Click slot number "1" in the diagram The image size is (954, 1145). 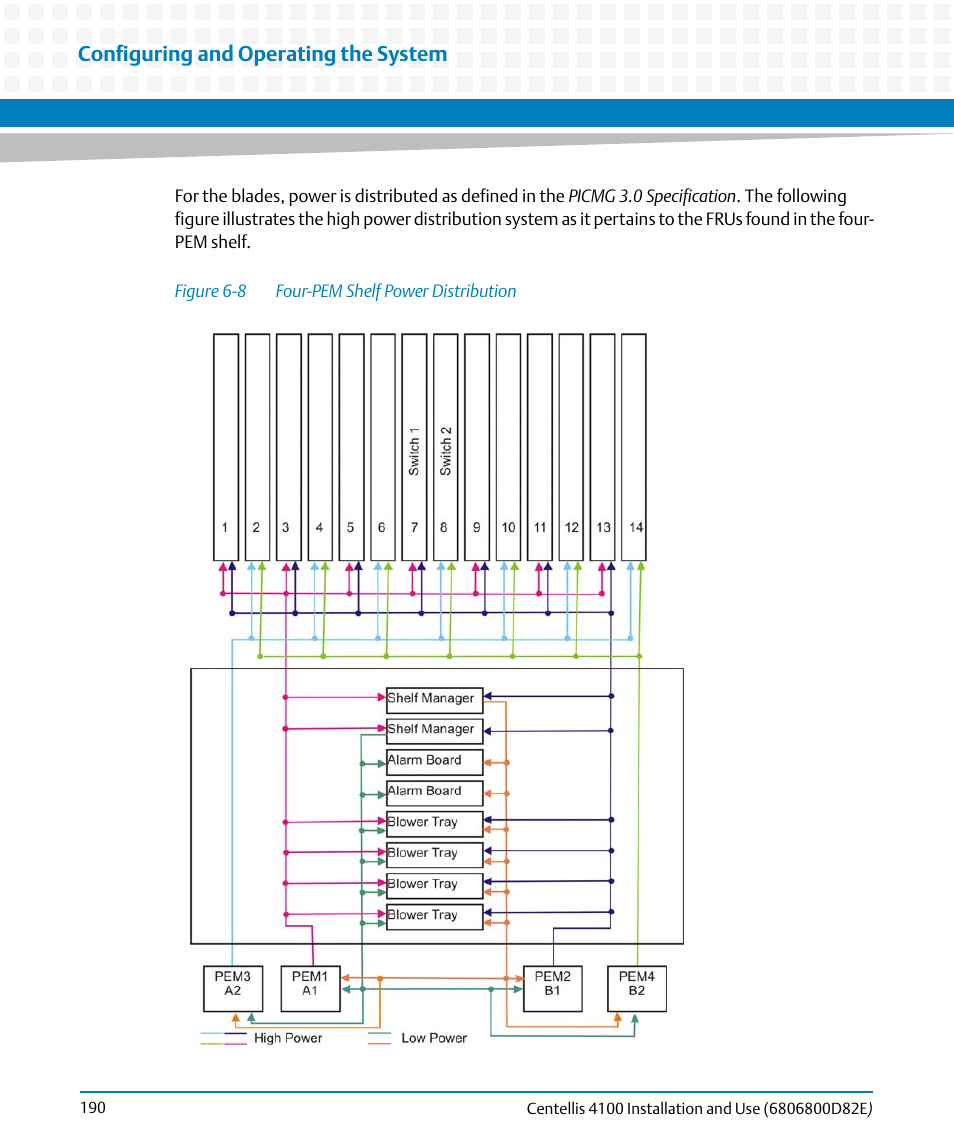(225, 527)
